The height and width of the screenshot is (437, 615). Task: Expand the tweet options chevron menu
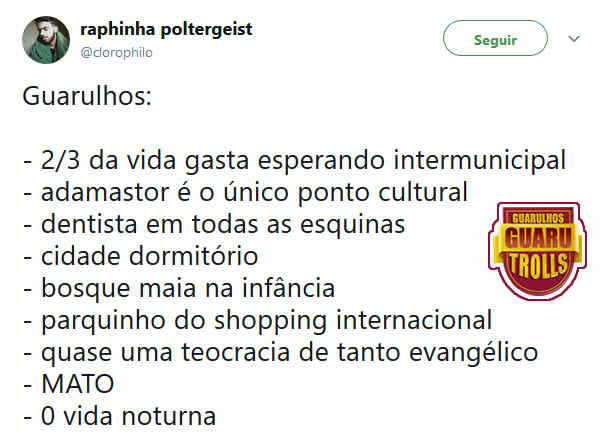pos(574,39)
